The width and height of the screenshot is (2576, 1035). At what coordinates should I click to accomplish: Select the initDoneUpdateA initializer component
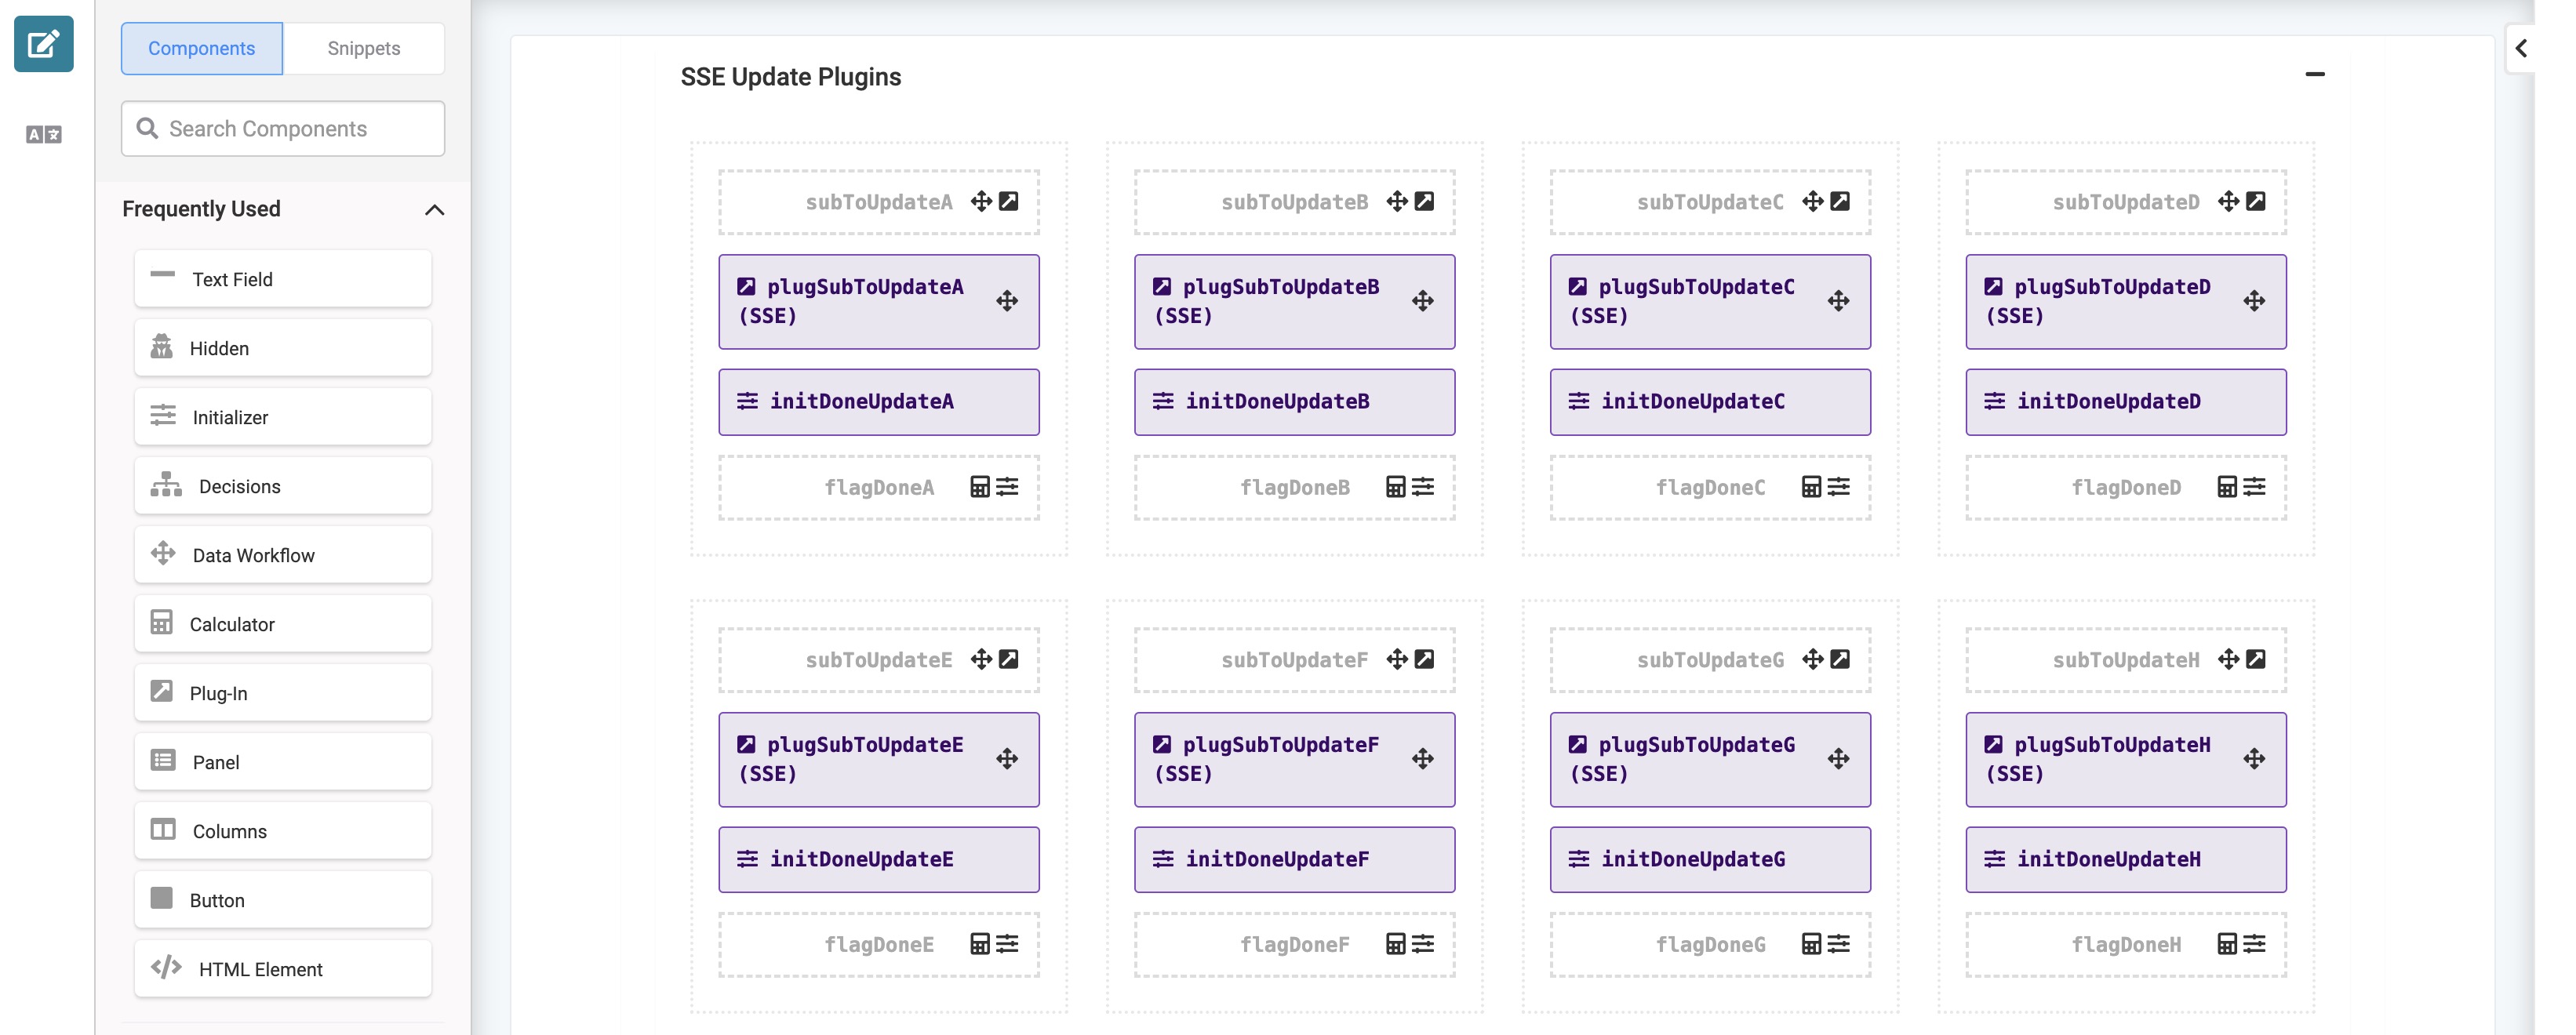[x=879, y=402]
